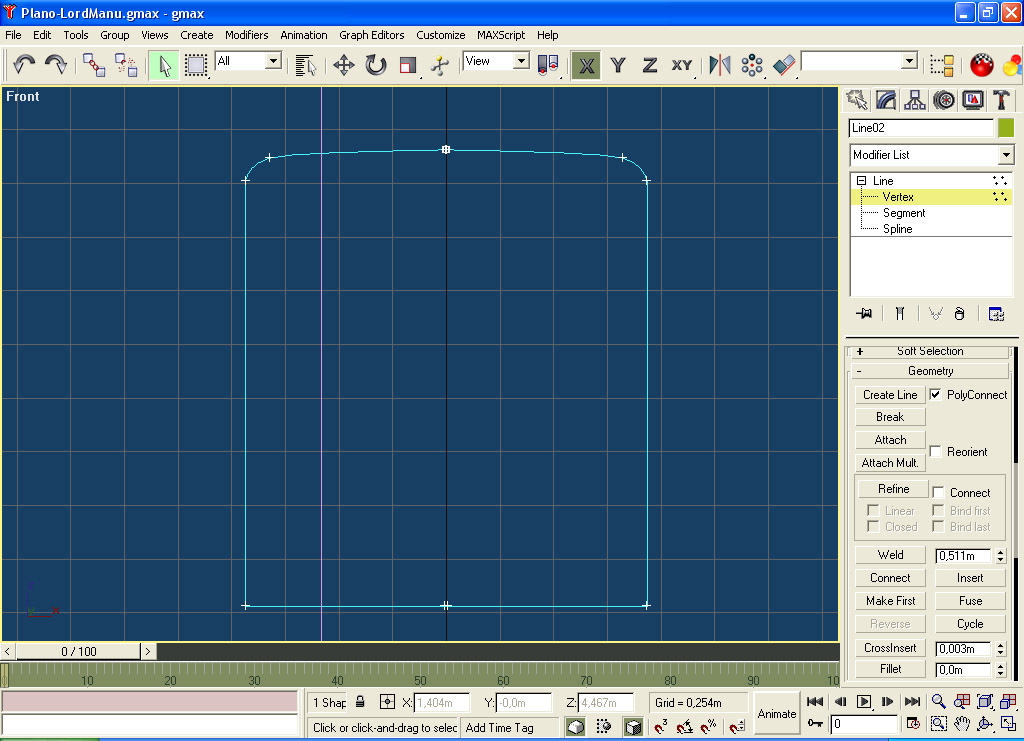Open the Hierarchy command panel tab
The image size is (1024, 741).
914,100
